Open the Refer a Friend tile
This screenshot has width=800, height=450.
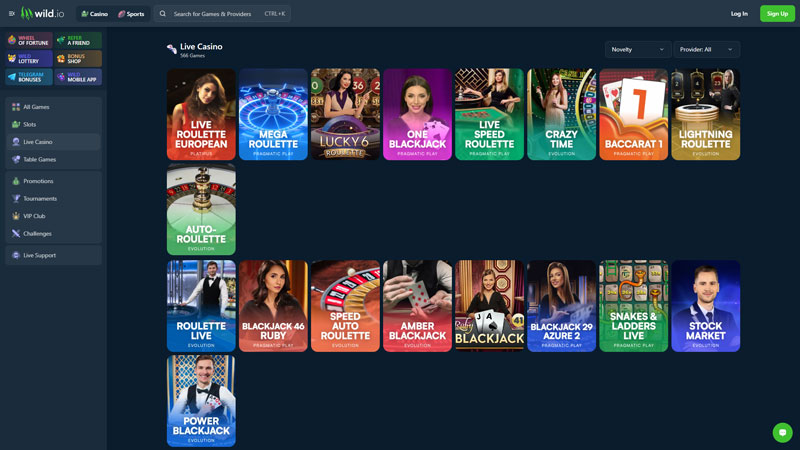coord(78,41)
